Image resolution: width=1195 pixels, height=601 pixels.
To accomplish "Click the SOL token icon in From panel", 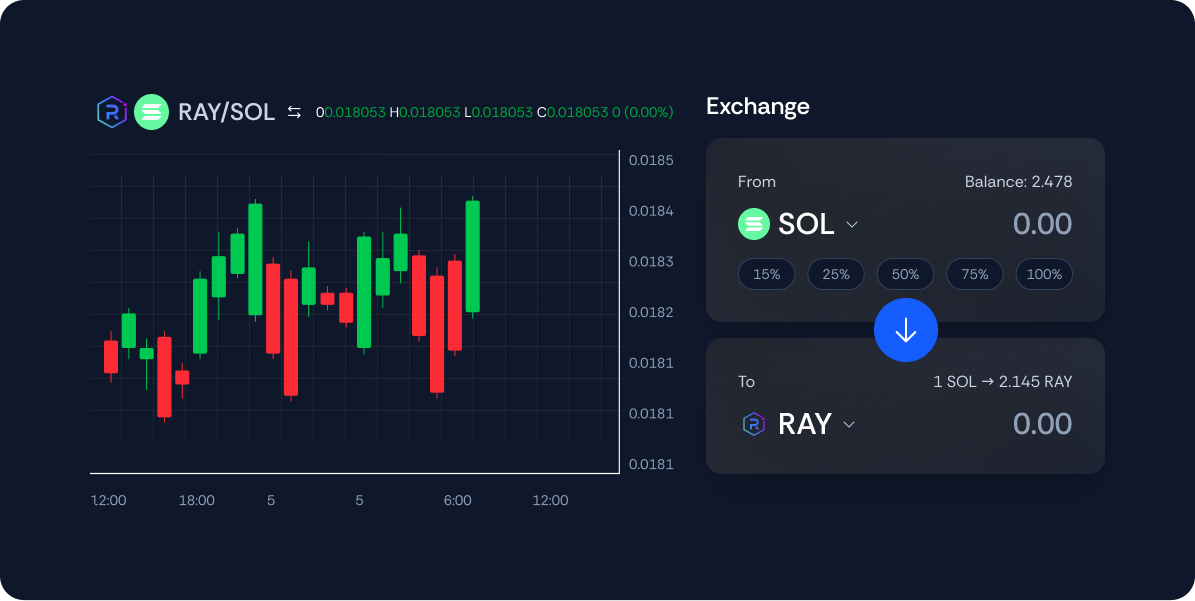I will 754,224.
